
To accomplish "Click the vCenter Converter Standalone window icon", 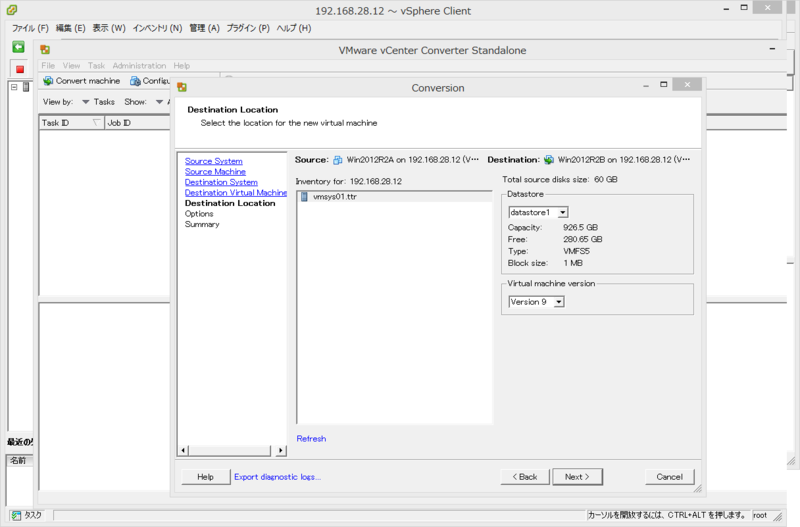I will [45, 49].
